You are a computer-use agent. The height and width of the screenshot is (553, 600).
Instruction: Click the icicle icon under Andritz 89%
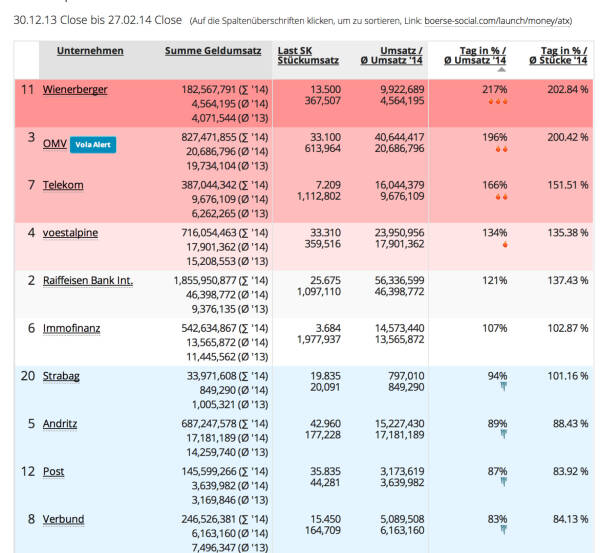click(x=504, y=434)
